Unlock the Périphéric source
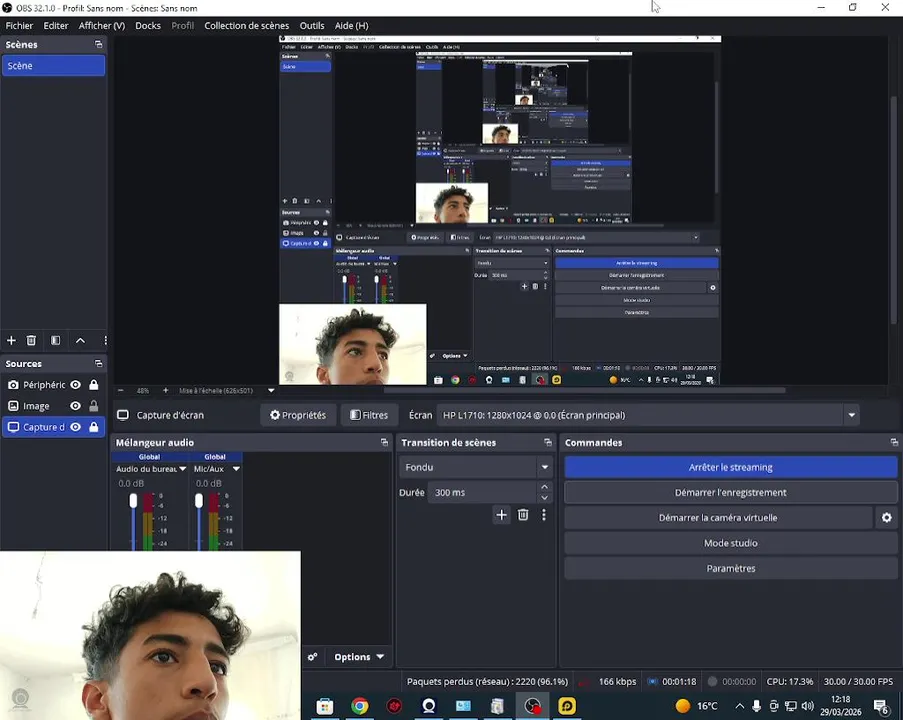Screen dimensions: 903x720 pos(93,385)
